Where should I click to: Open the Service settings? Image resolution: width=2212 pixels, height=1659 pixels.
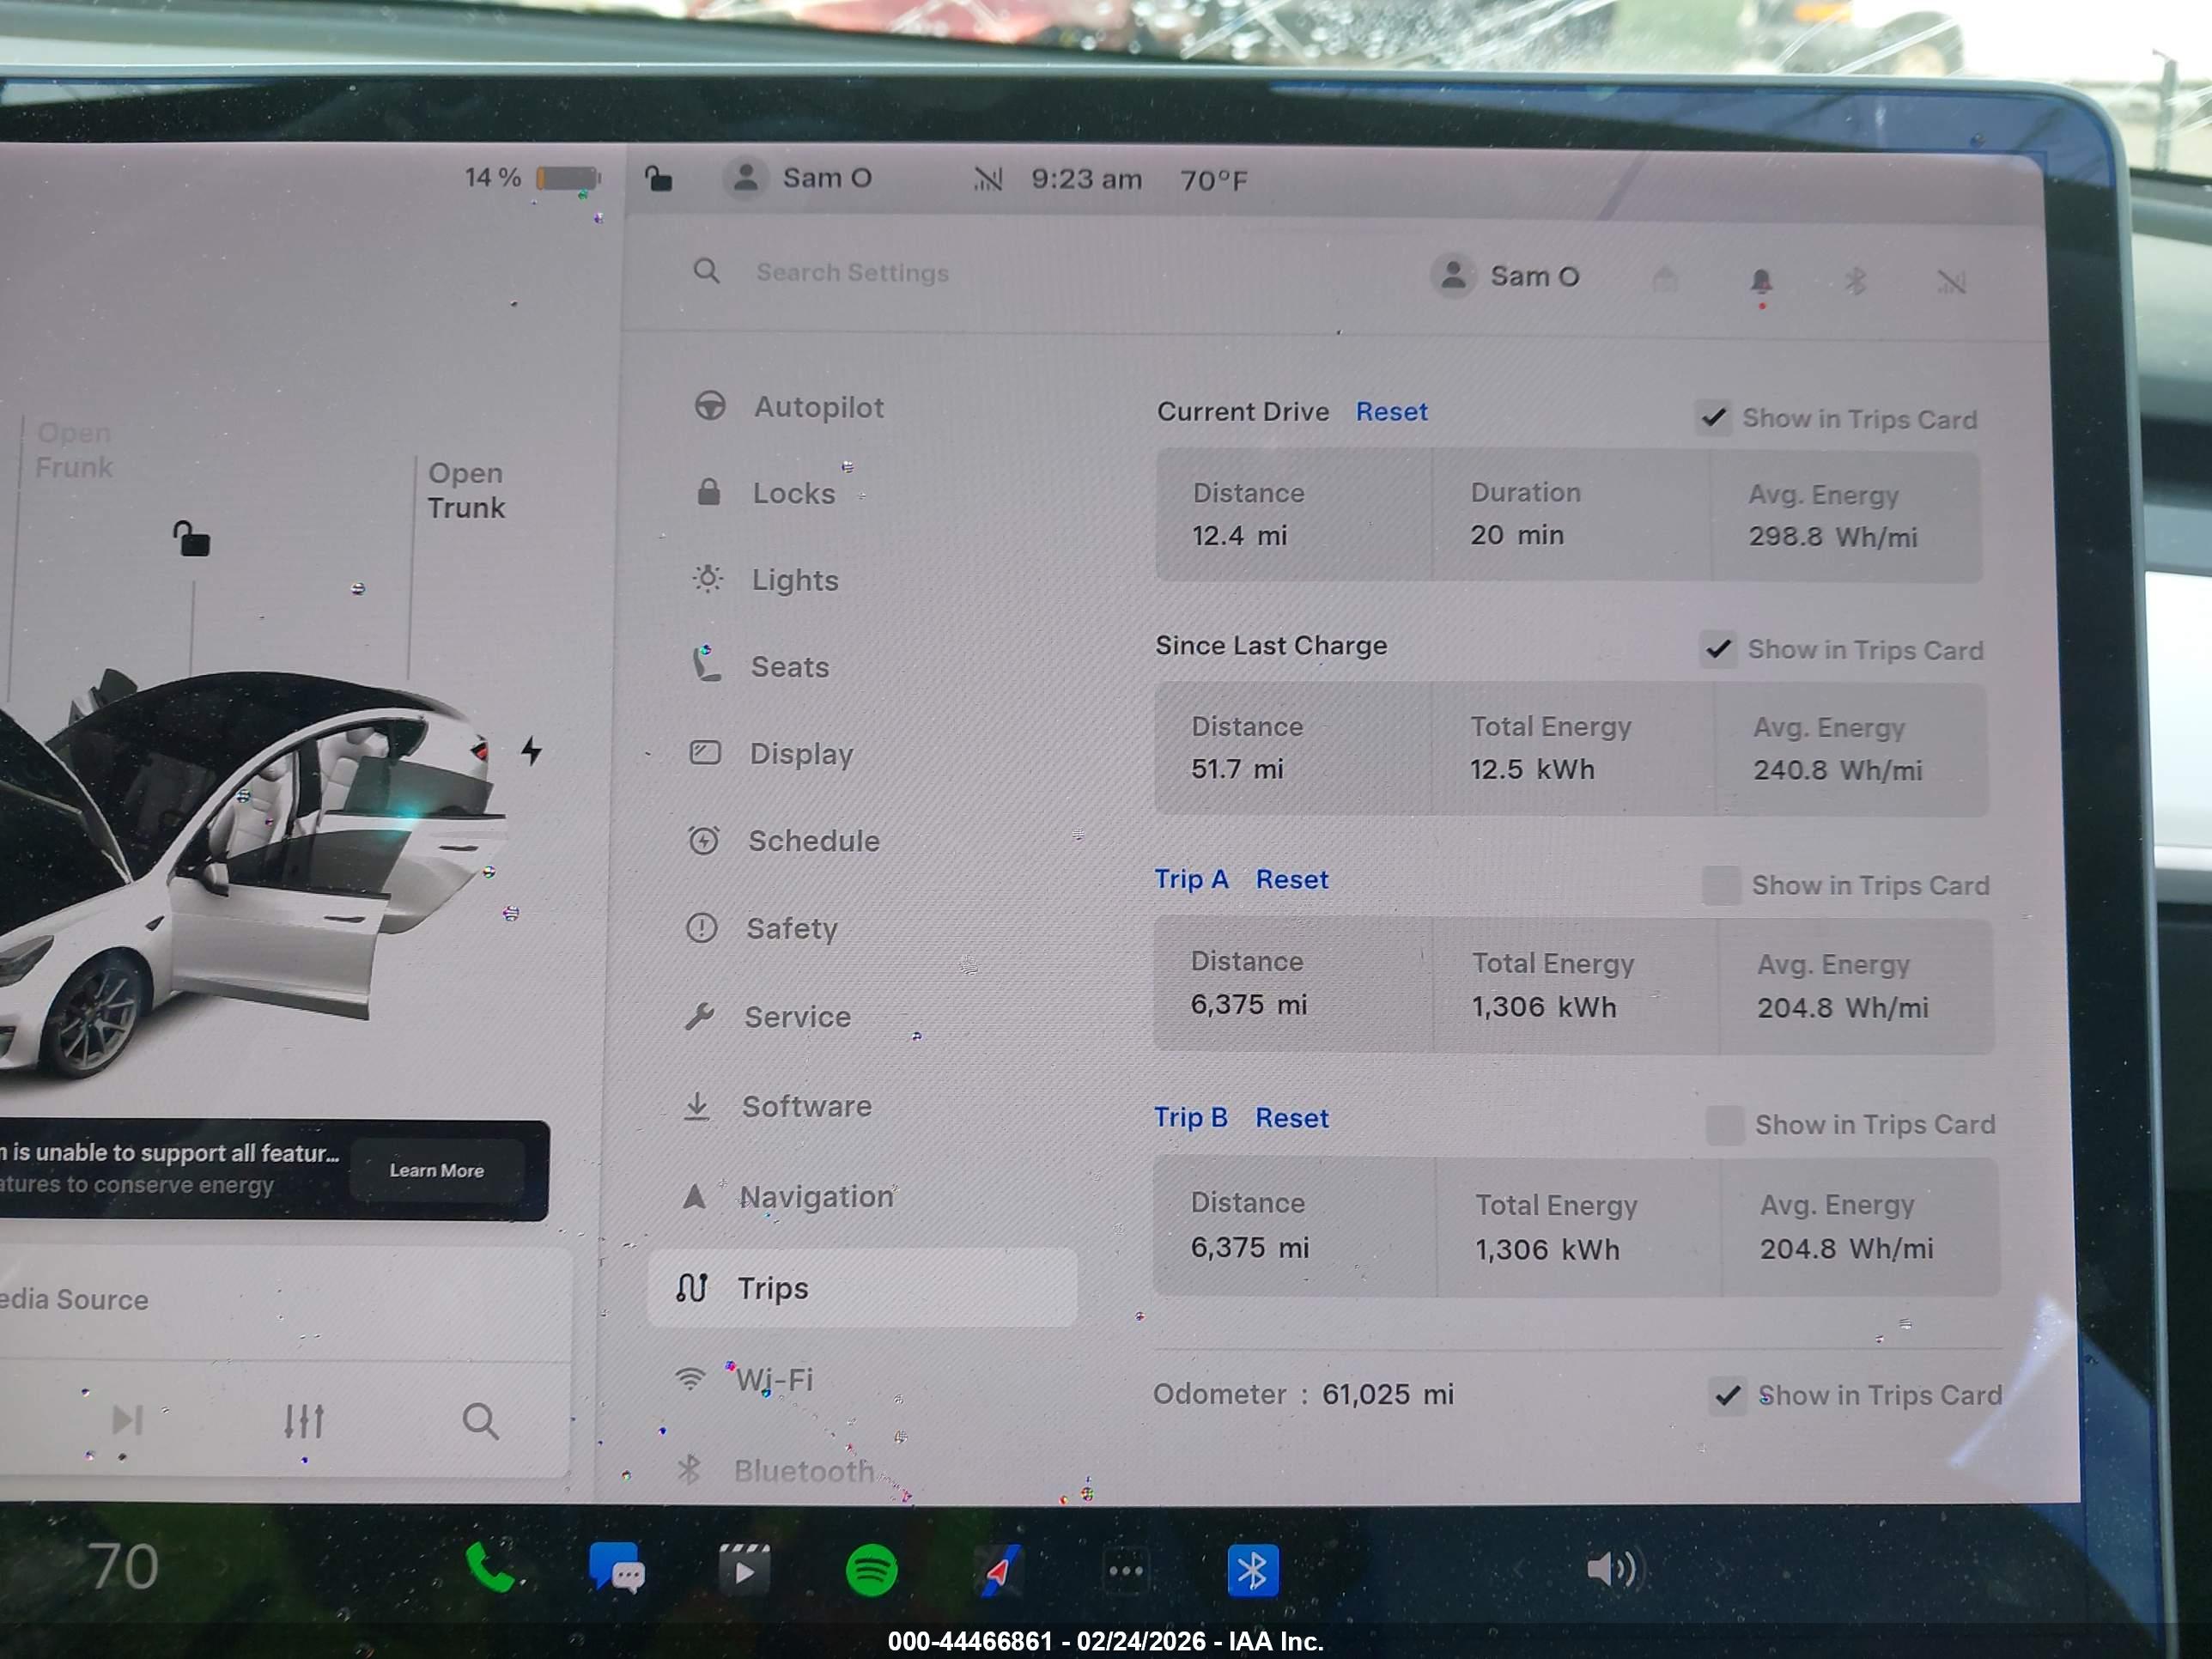click(x=767, y=1017)
